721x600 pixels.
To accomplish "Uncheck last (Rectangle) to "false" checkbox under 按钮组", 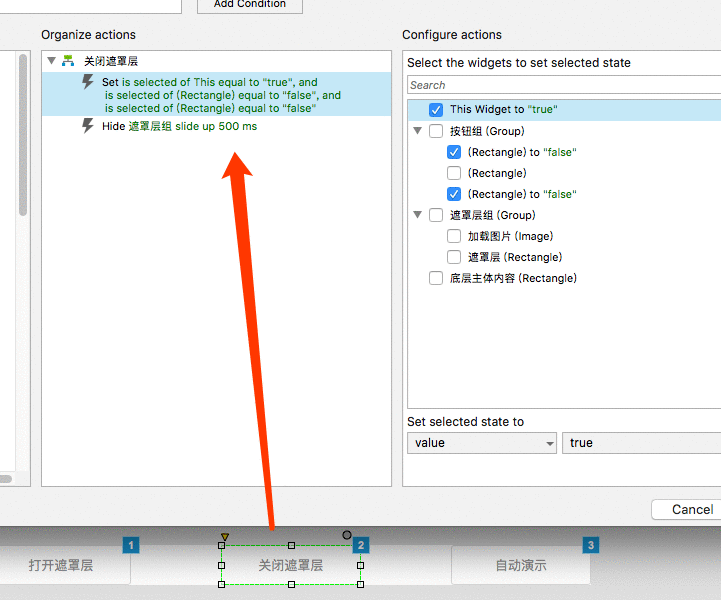I will pos(454,194).
